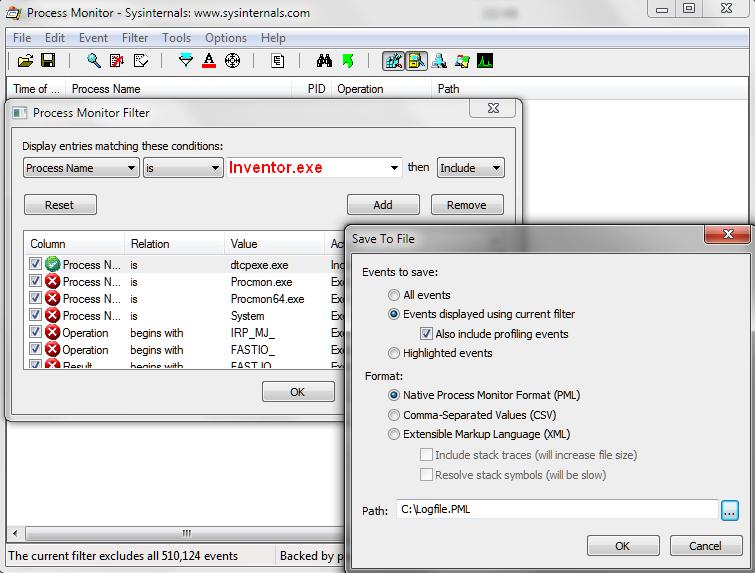The height and width of the screenshot is (573, 755).
Task: Click the Jump To green arrow icon
Action: coord(348,61)
